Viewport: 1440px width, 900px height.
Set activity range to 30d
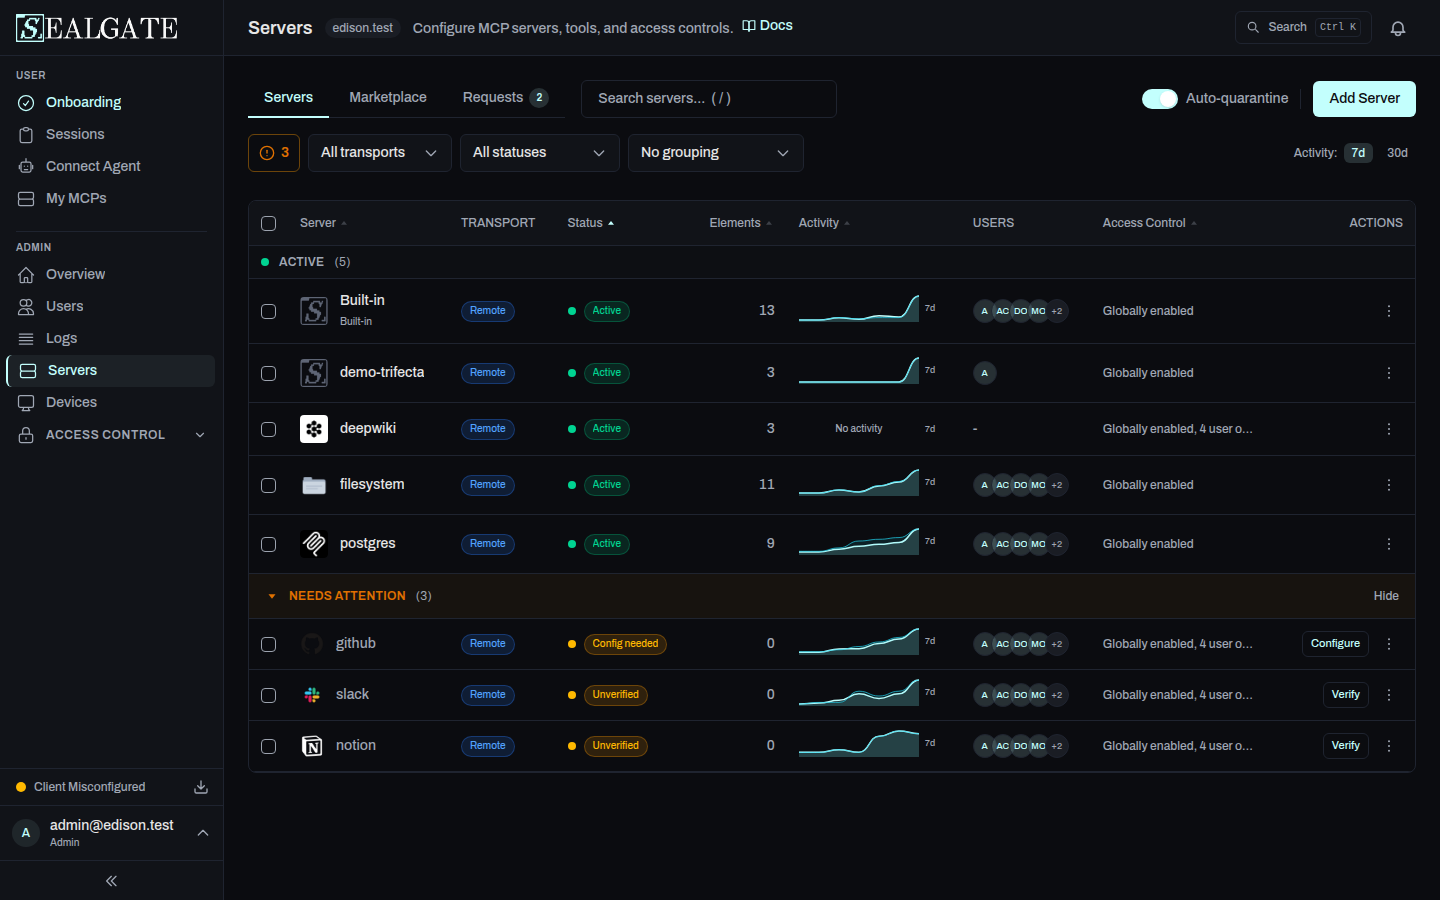tap(1397, 153)
